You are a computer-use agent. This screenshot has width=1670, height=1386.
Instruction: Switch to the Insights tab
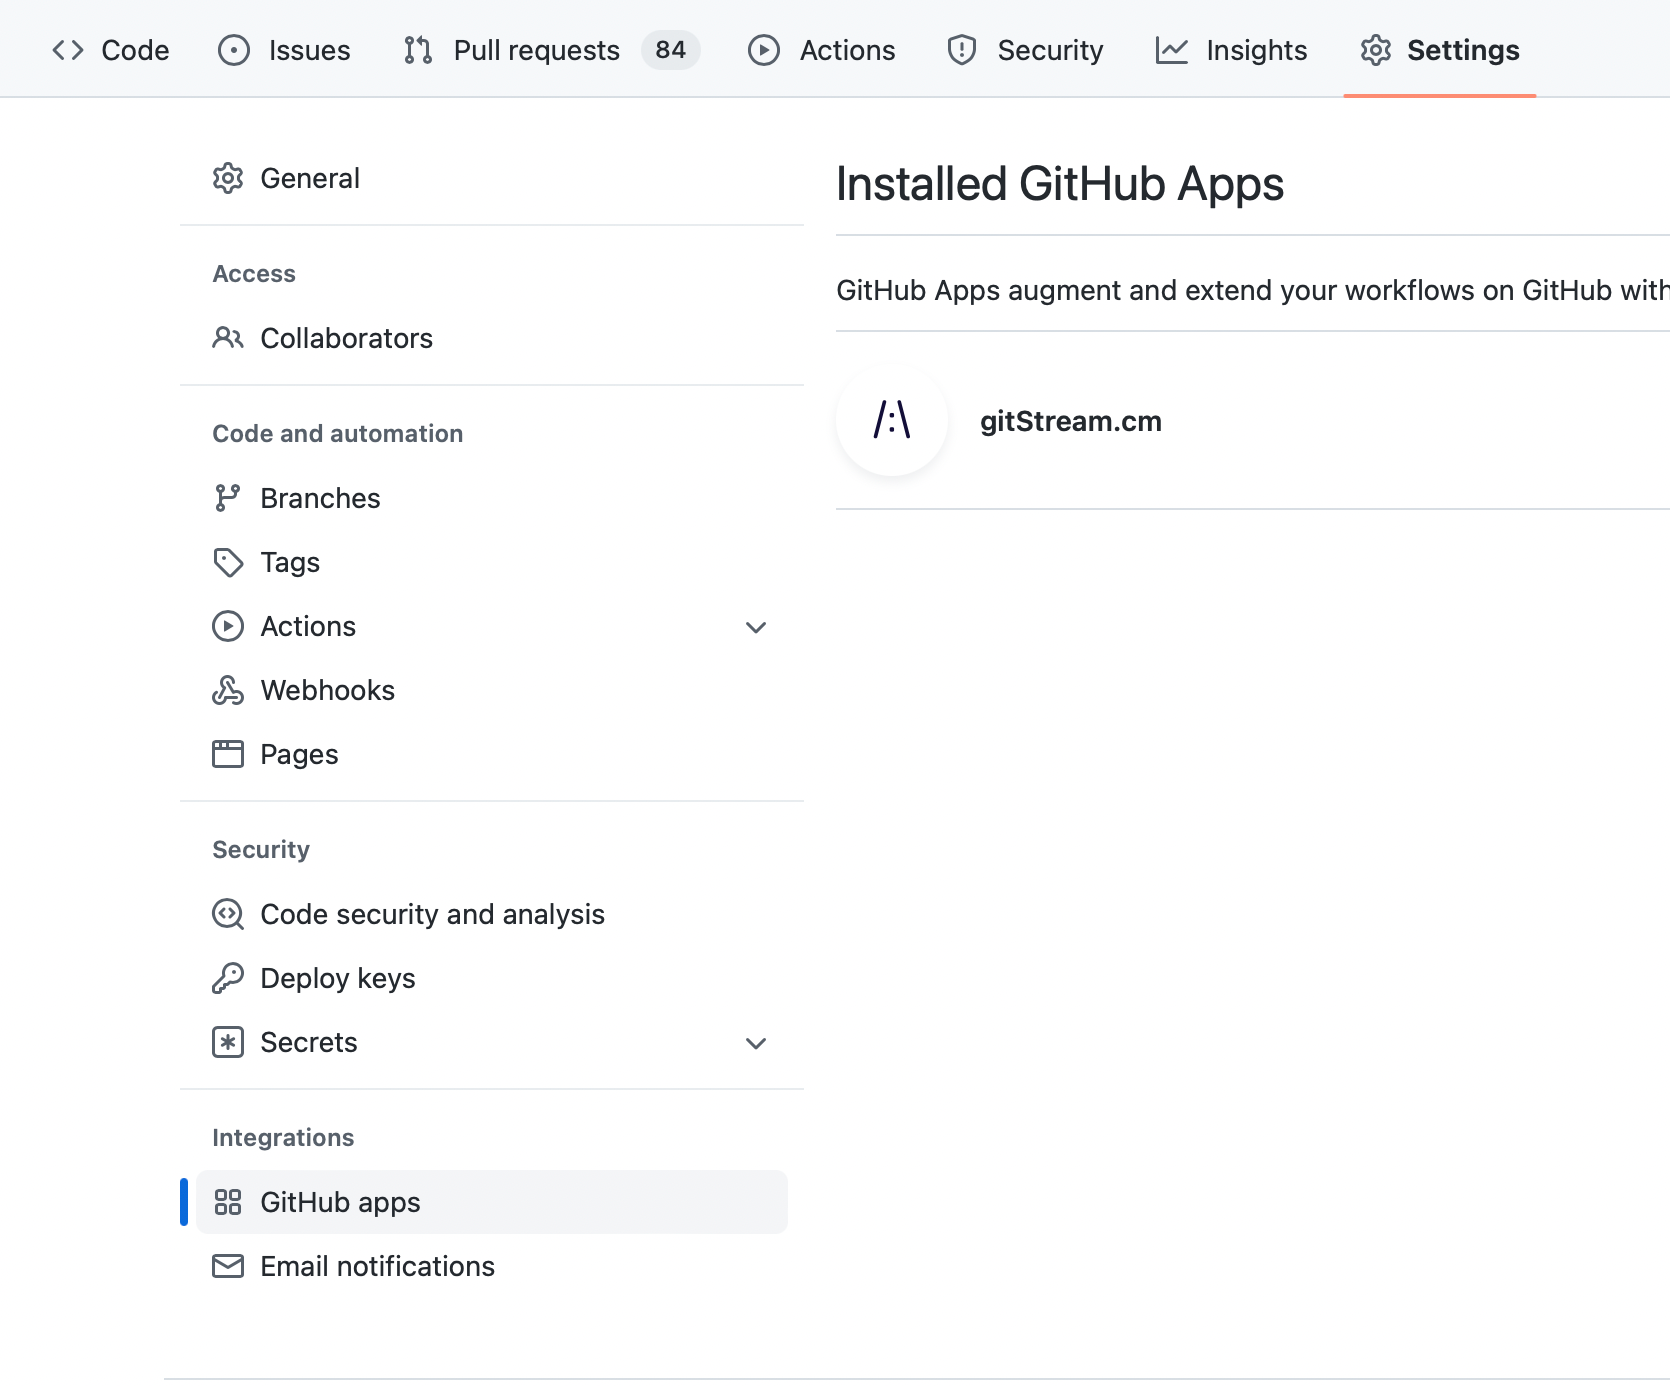pyautogui.click(x=1256, y=49)
